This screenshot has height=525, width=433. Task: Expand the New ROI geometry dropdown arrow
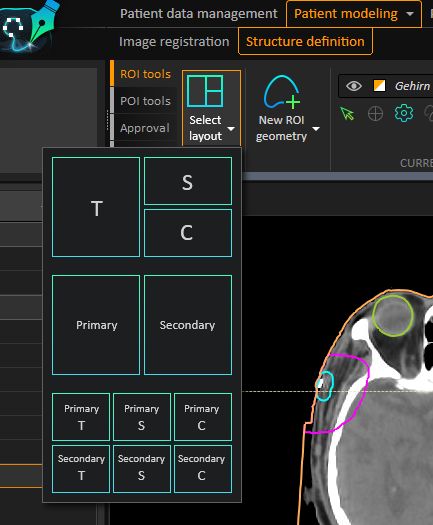pyautogui.click(x=316, y=129)
